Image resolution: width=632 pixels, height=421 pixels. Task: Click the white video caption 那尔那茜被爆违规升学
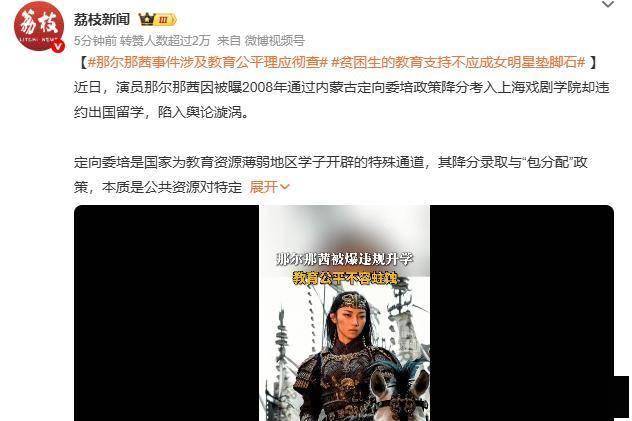(x=344, y=259)
